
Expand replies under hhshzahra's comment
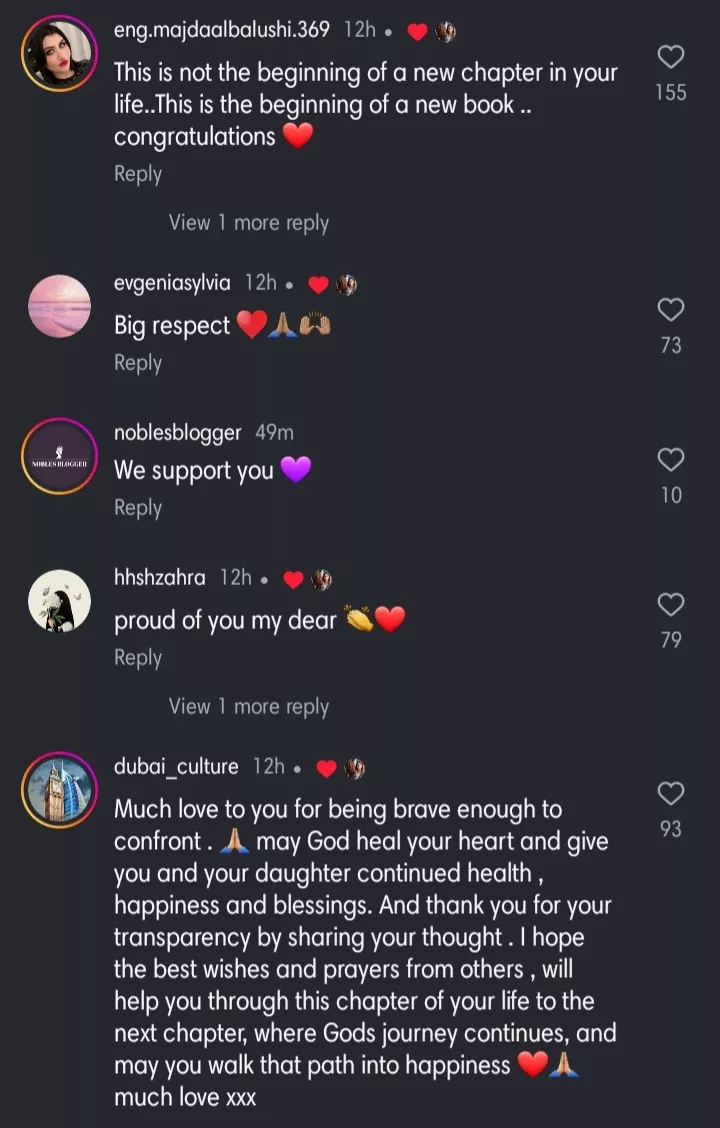pyautogui.click(x=248, y=706)
